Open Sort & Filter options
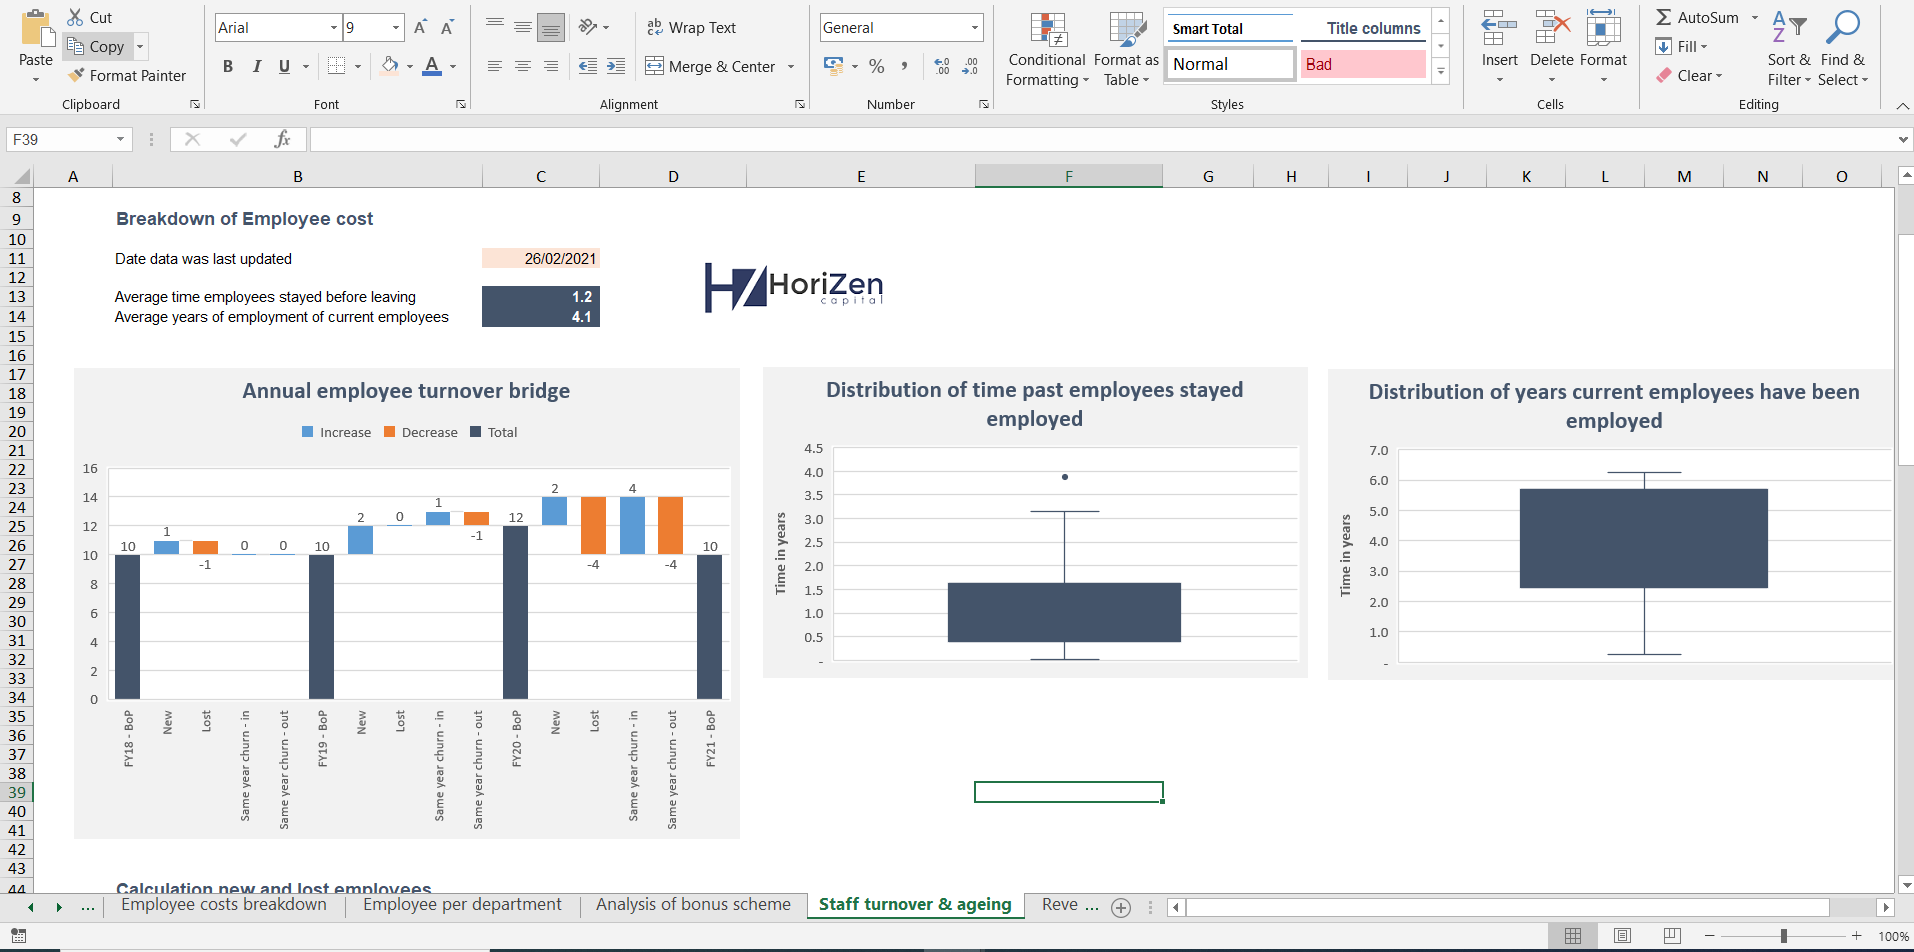1914x952 pixels. pyautogui.click(x=1788, y=48)
